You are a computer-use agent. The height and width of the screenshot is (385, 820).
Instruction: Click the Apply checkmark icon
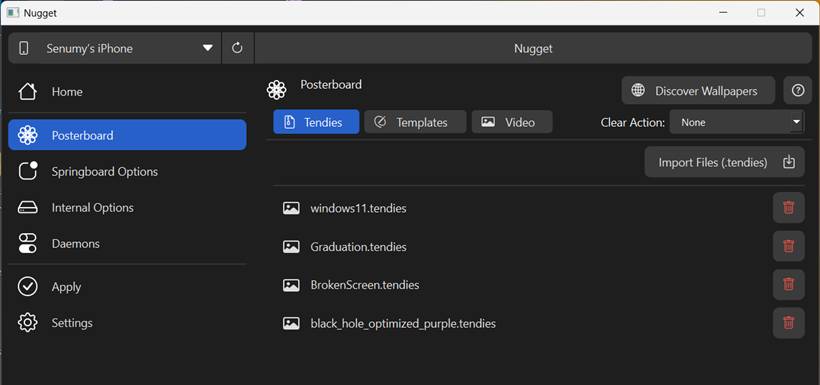27,287
